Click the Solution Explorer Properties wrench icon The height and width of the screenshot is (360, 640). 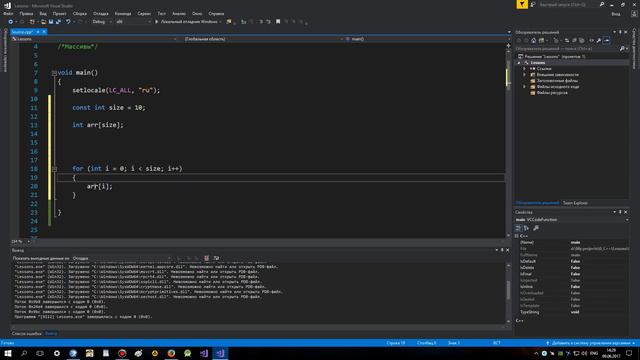point(598,40)
